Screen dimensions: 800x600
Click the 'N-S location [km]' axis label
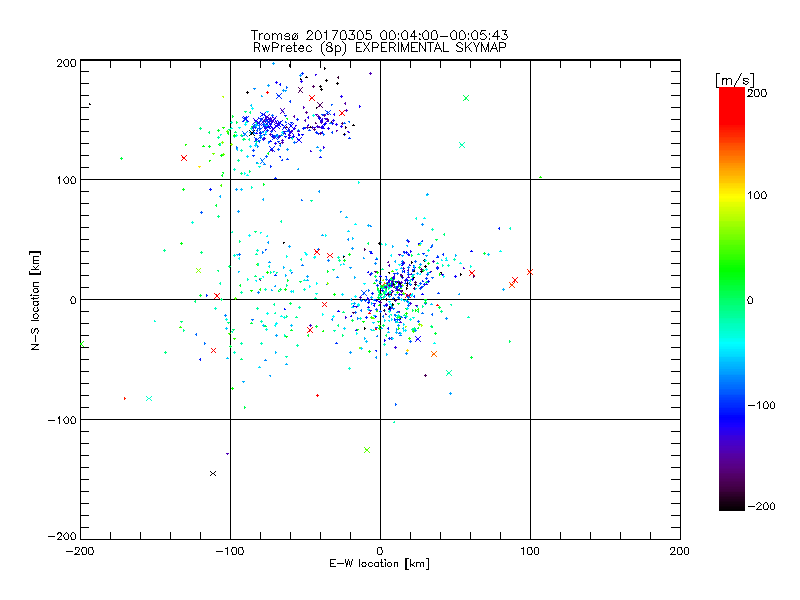35,300
